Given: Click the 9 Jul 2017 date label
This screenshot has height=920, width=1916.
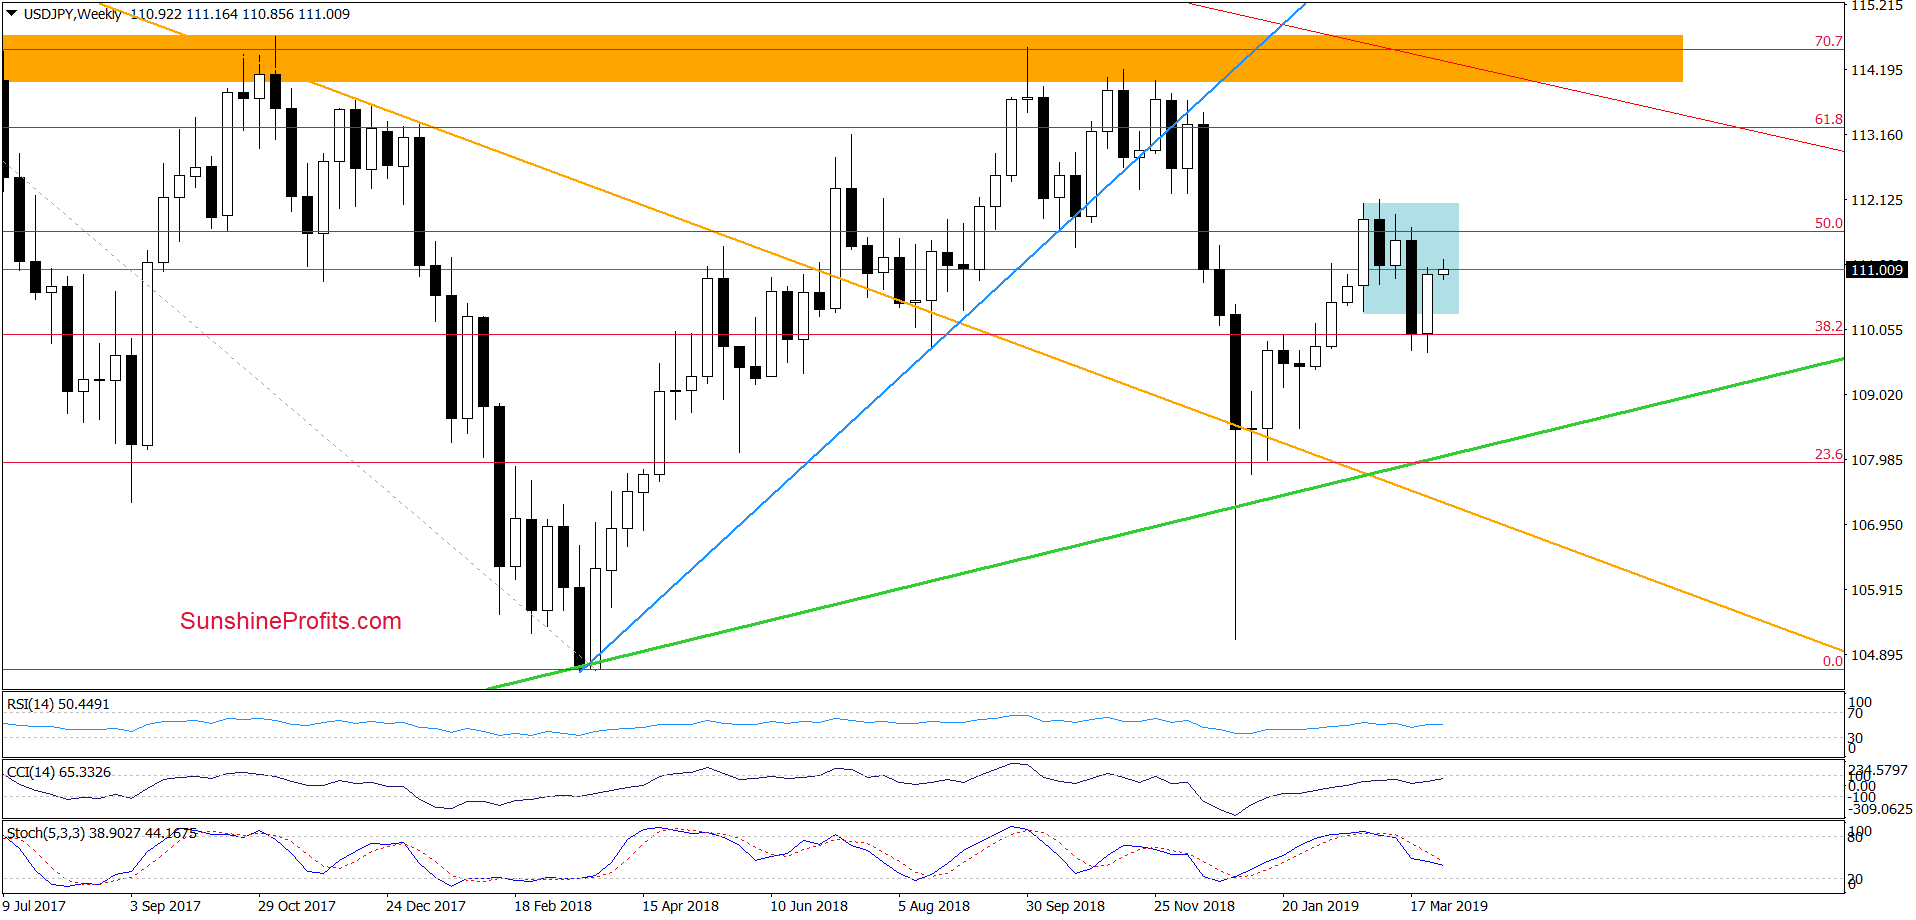Looking at the screenshot, I should click(x=34, y=906).
